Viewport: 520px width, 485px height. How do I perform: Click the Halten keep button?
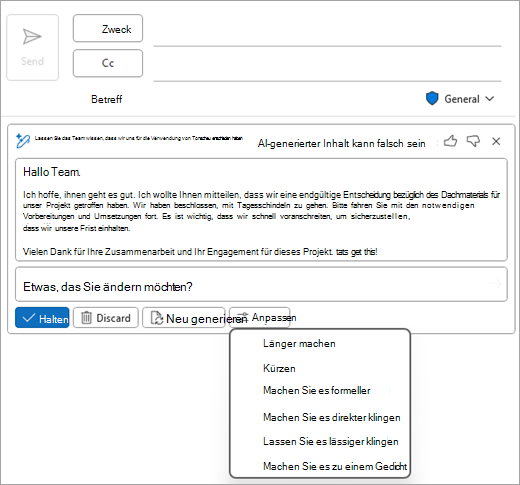pos(42,318)
